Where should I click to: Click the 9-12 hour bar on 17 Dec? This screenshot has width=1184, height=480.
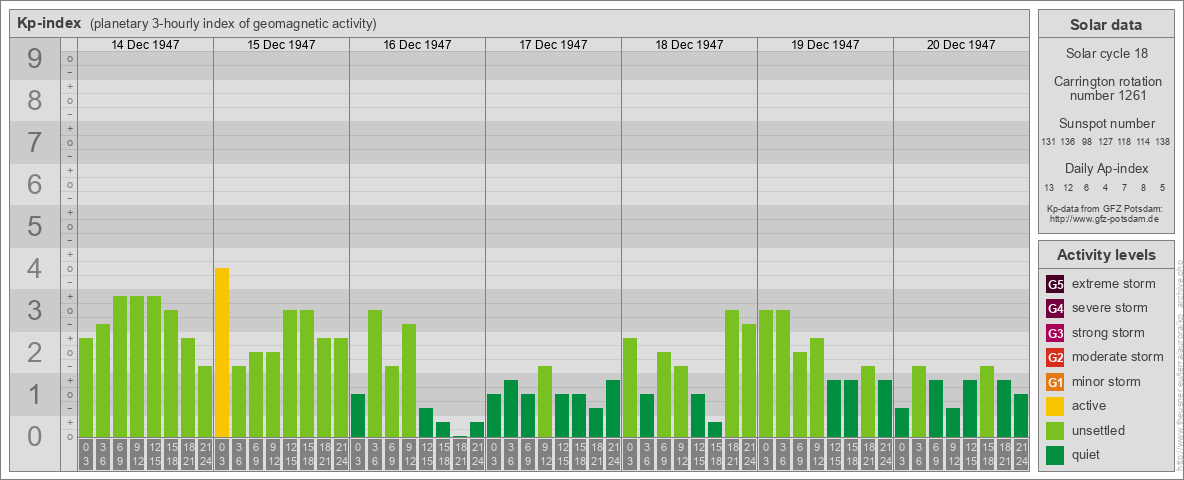pos(545,402)
